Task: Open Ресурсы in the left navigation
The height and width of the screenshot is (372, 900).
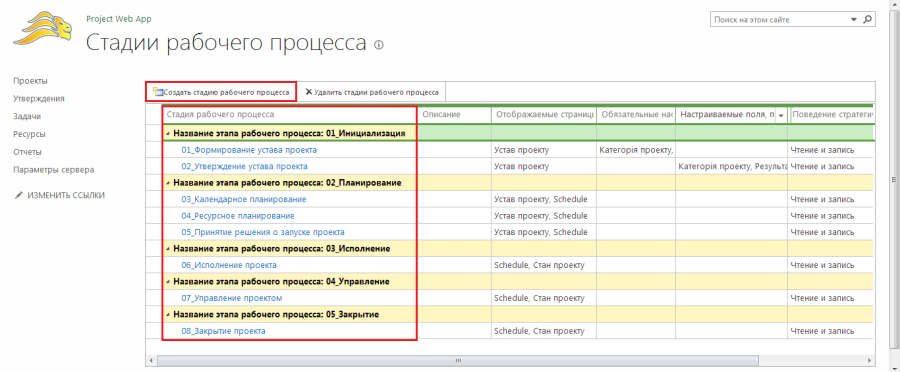Action: [29, 134]
